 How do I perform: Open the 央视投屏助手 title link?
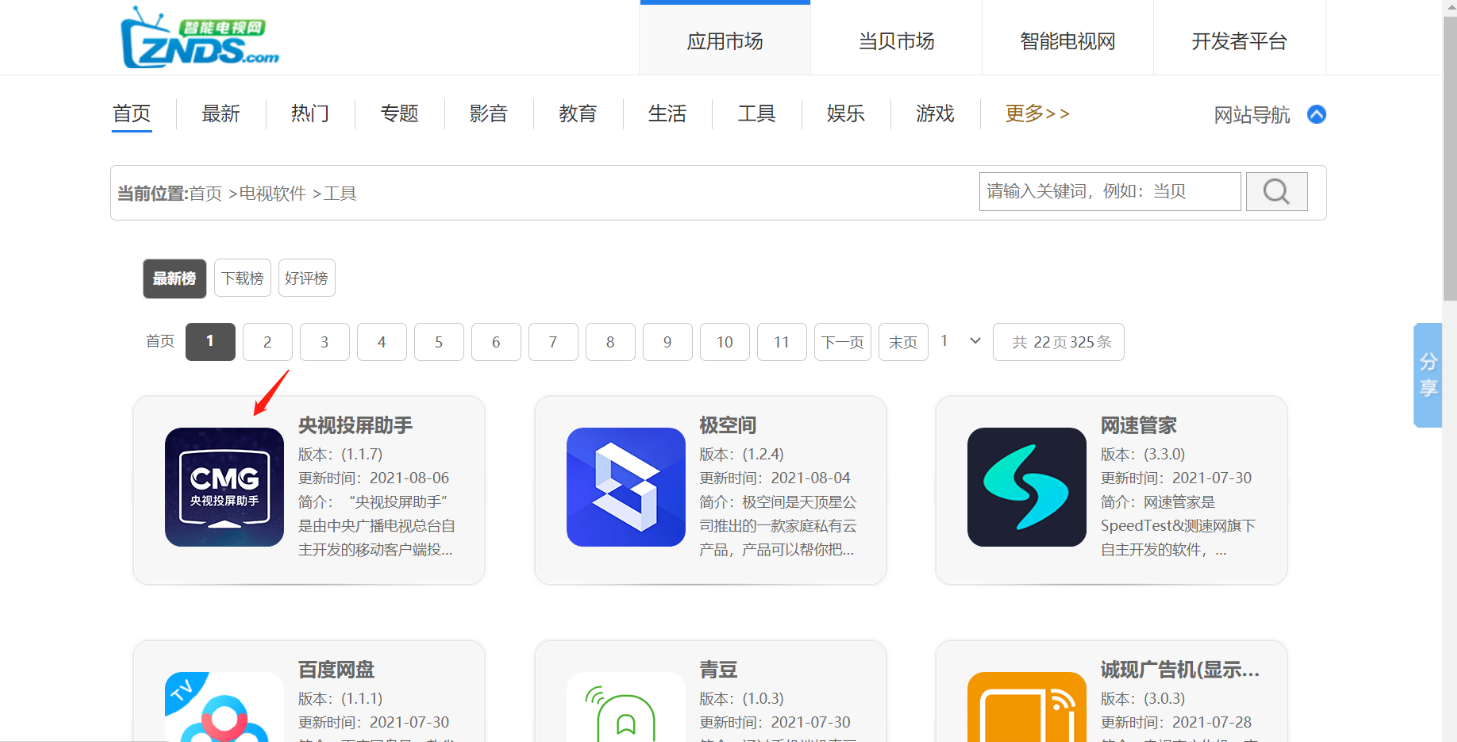coord(355,425)
